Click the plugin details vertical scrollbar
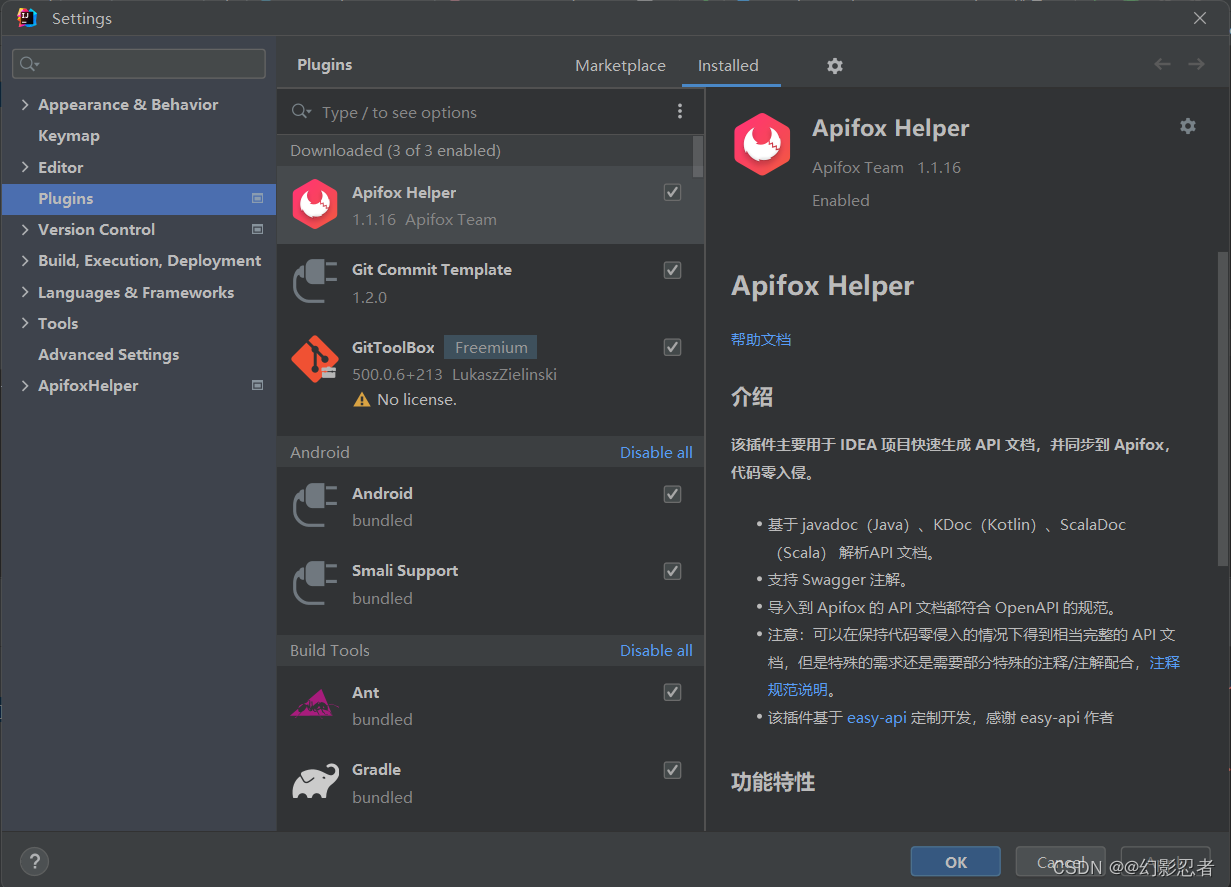The height and width of the screenshot is (887, 1231). coord(1223,410)
